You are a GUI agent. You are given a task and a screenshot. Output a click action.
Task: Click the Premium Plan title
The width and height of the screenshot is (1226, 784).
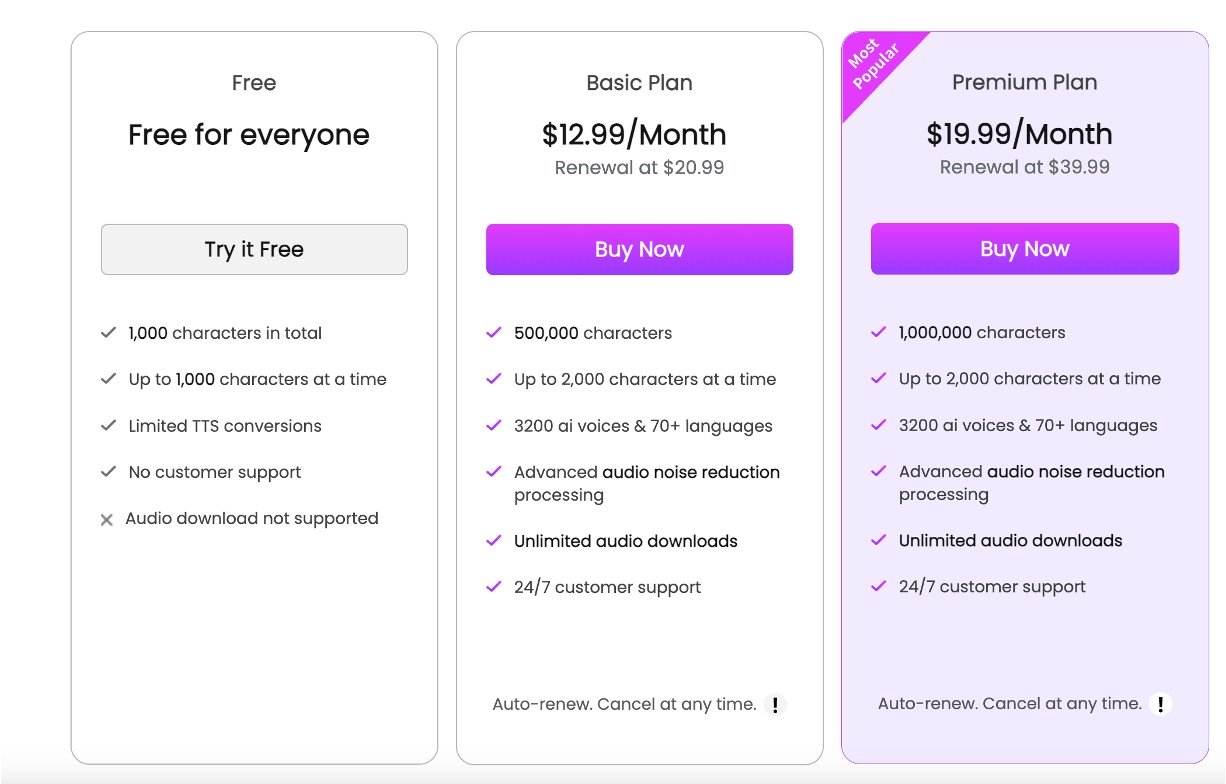pyautogui.click(x=1024, y=83)
